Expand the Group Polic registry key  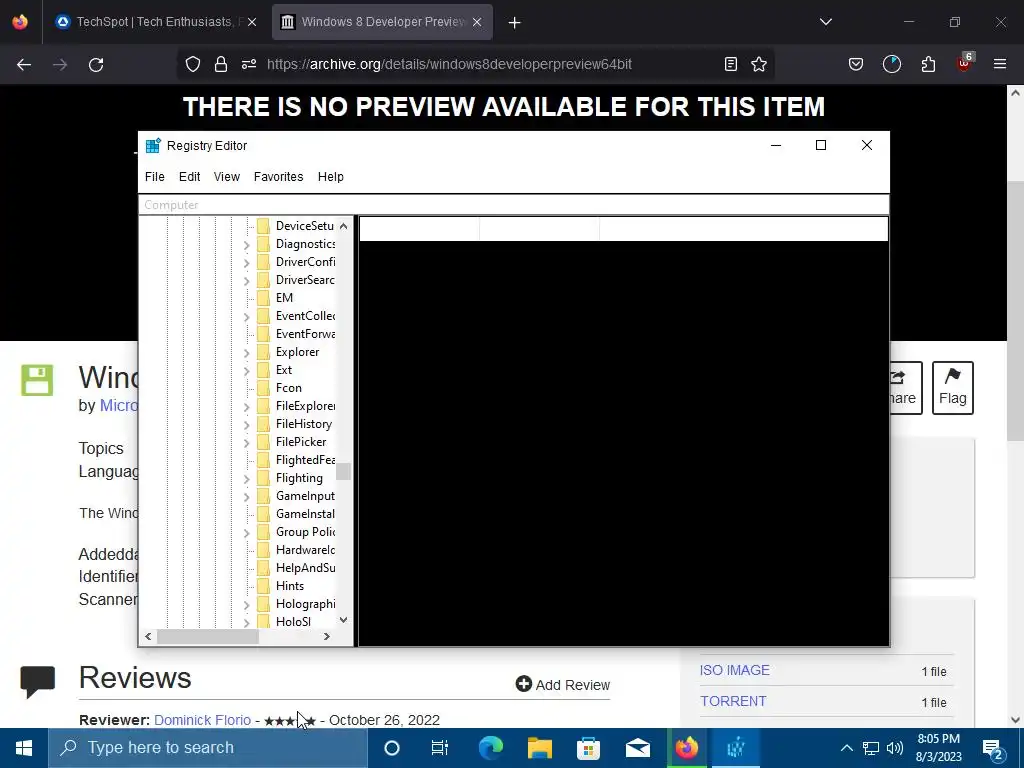246,533
